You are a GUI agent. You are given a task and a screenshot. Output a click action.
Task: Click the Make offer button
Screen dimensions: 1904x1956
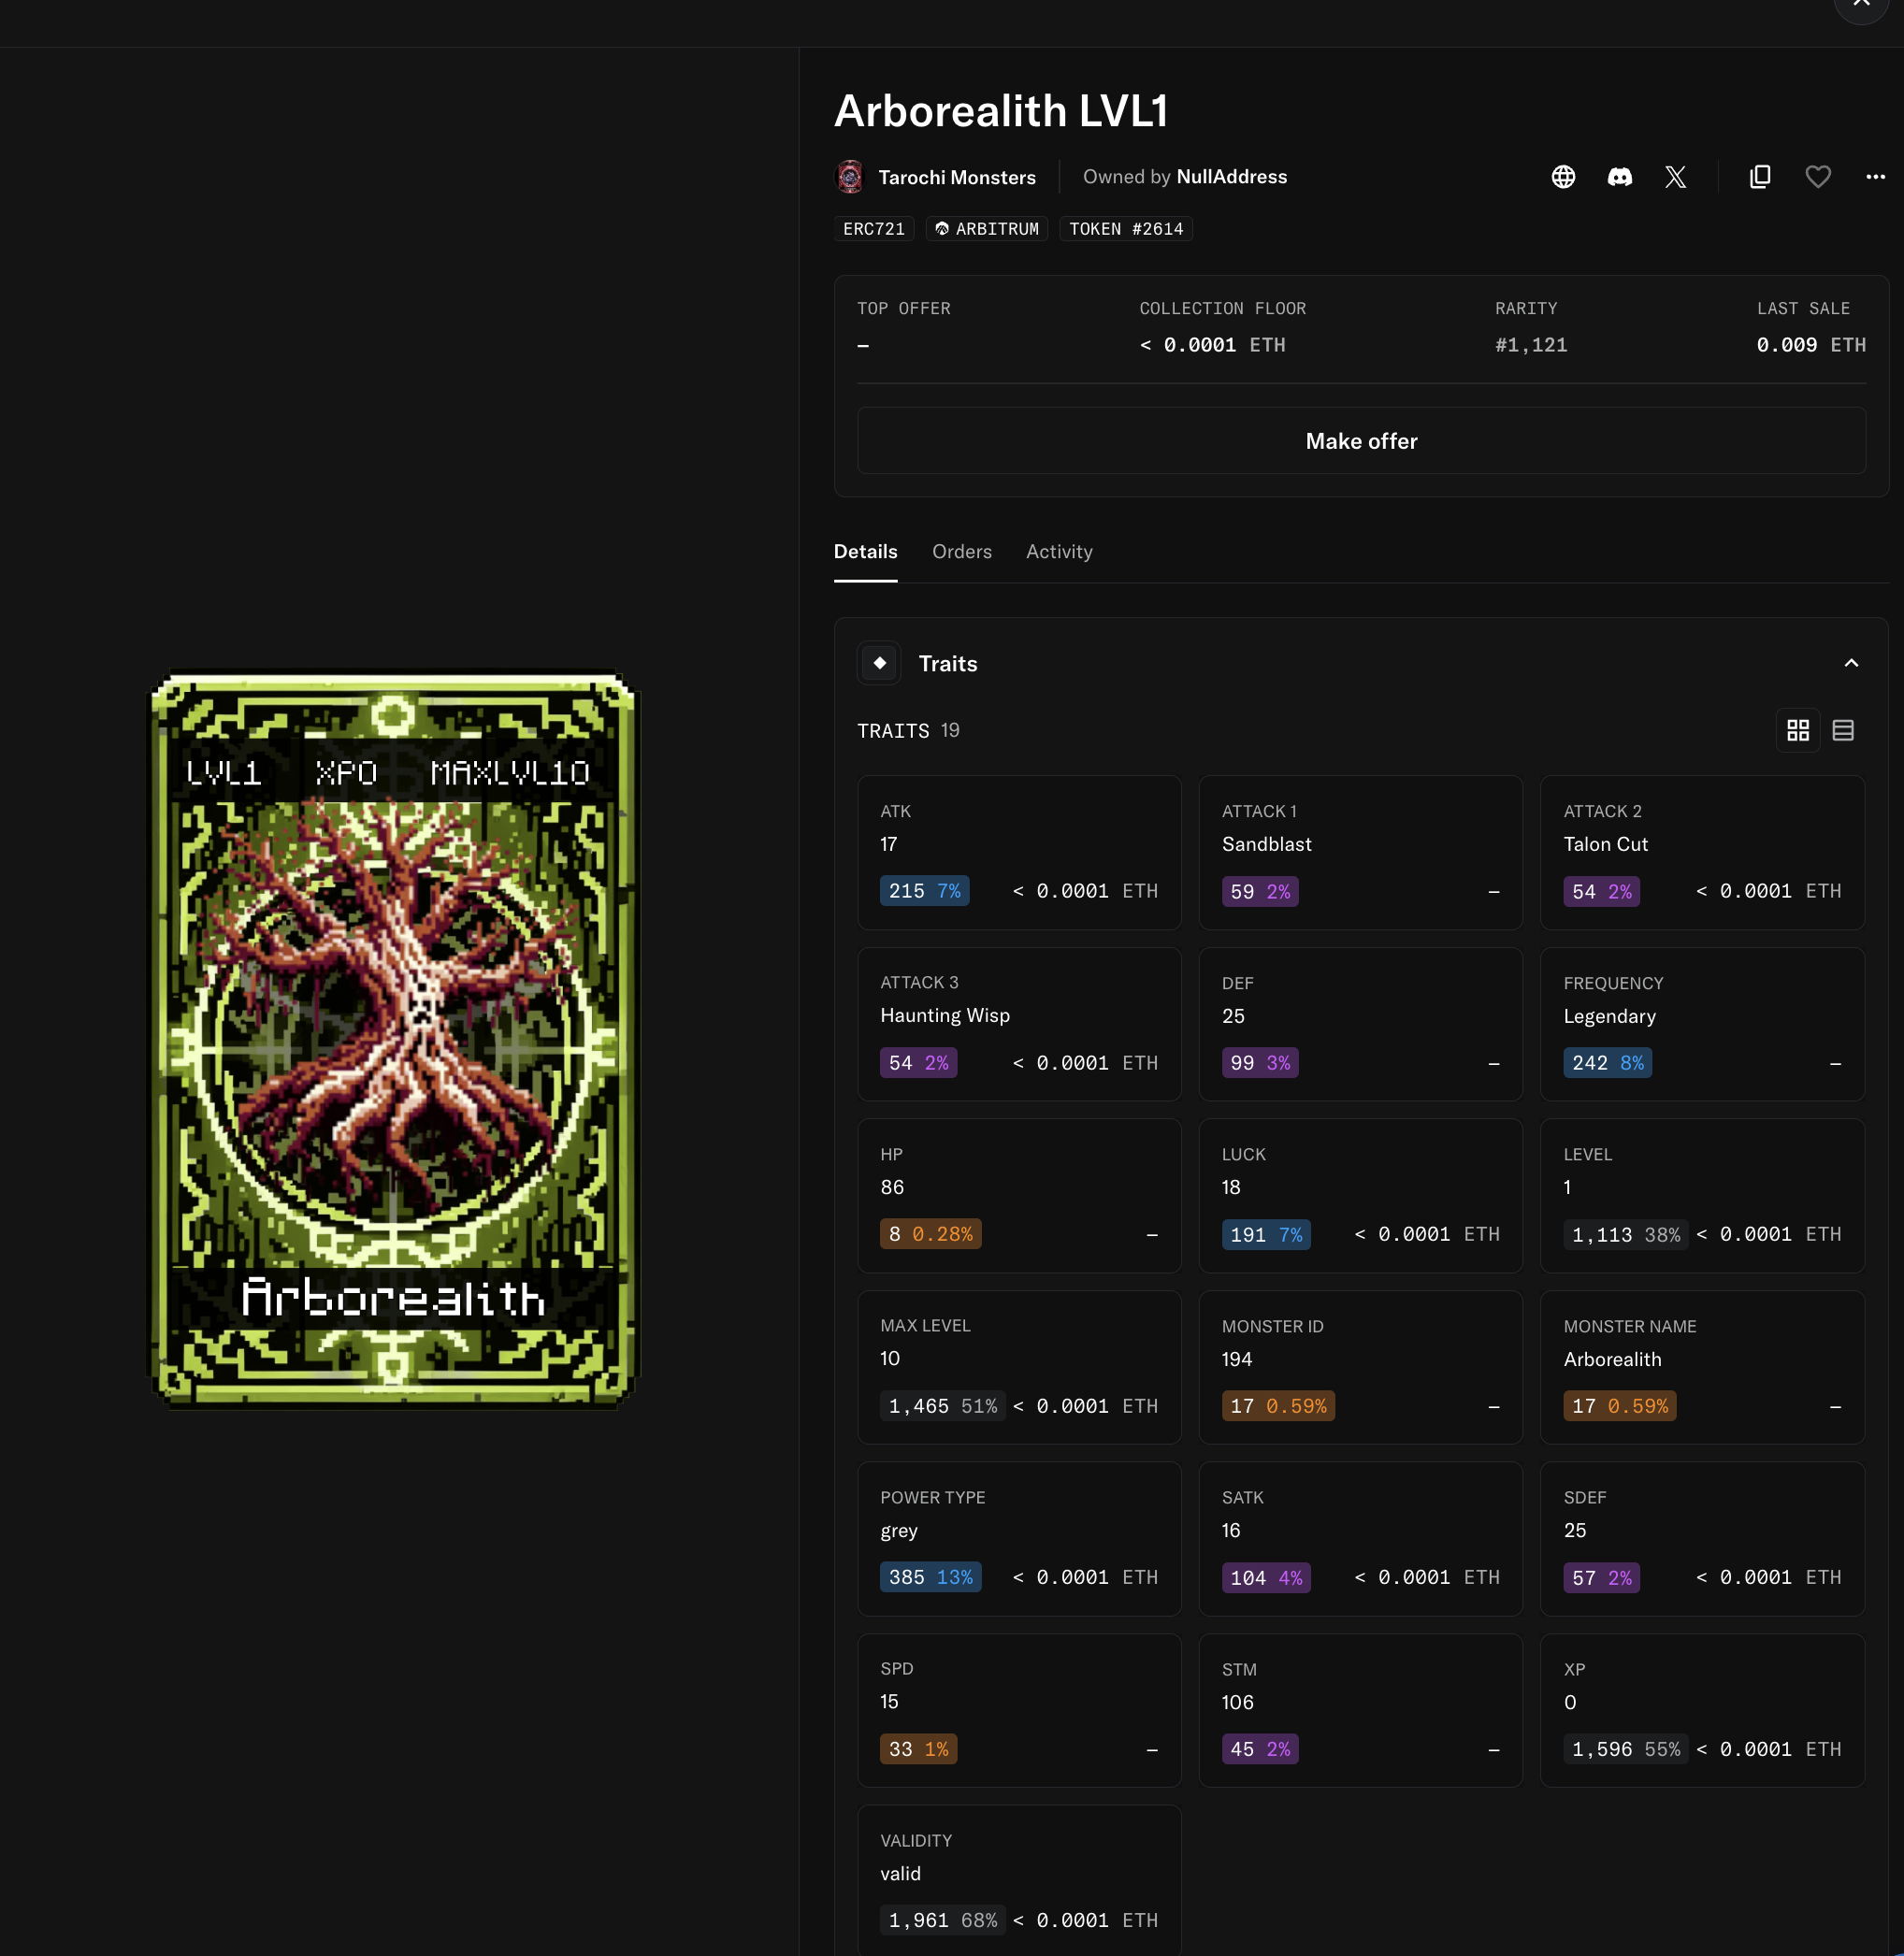pos(1360,441)
